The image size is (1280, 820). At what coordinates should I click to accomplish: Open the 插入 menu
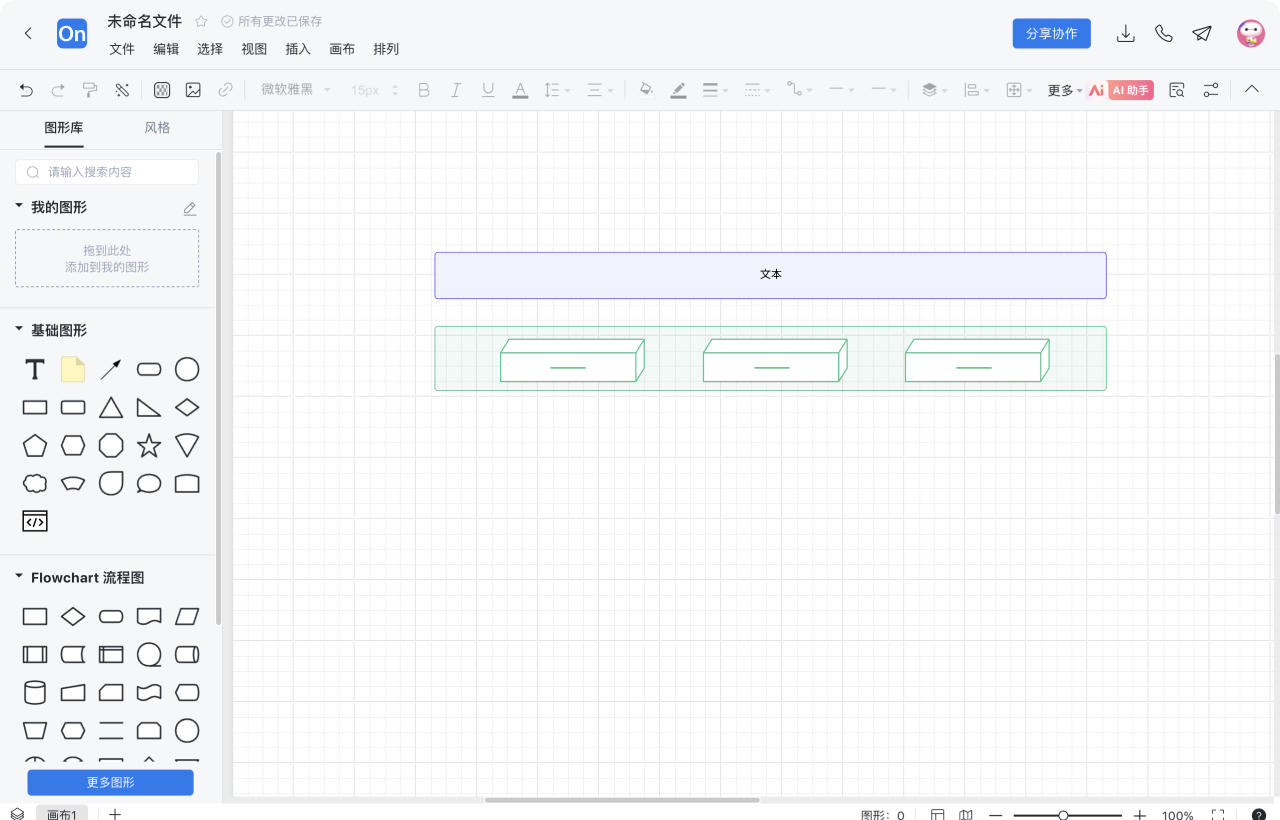coord(298,49)
